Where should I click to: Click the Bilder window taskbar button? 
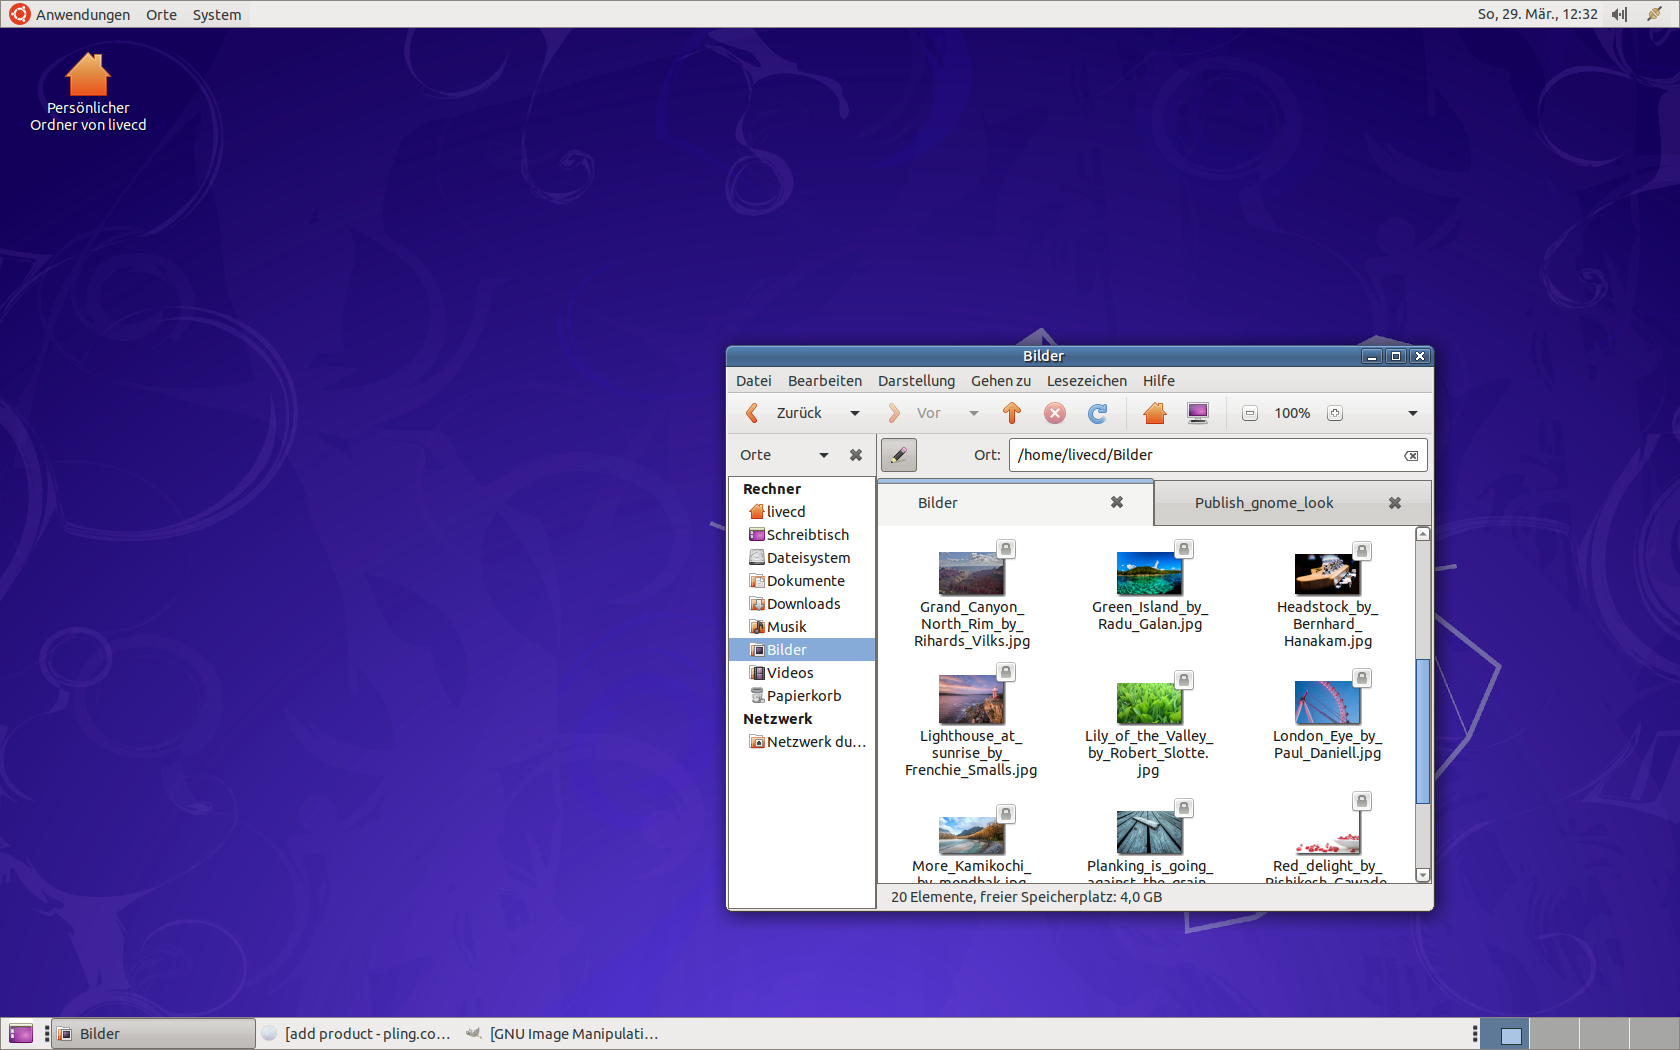click(153, 1034)
